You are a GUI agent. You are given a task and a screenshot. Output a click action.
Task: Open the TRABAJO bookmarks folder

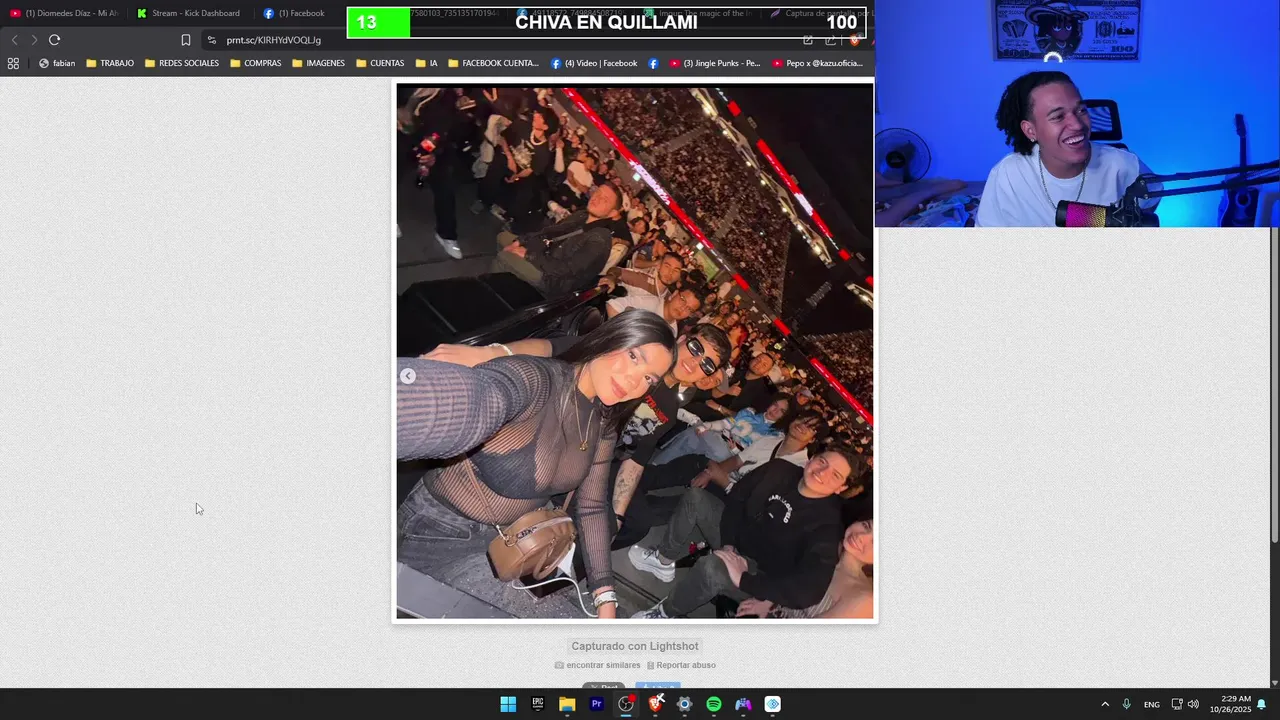coord(110,63)
